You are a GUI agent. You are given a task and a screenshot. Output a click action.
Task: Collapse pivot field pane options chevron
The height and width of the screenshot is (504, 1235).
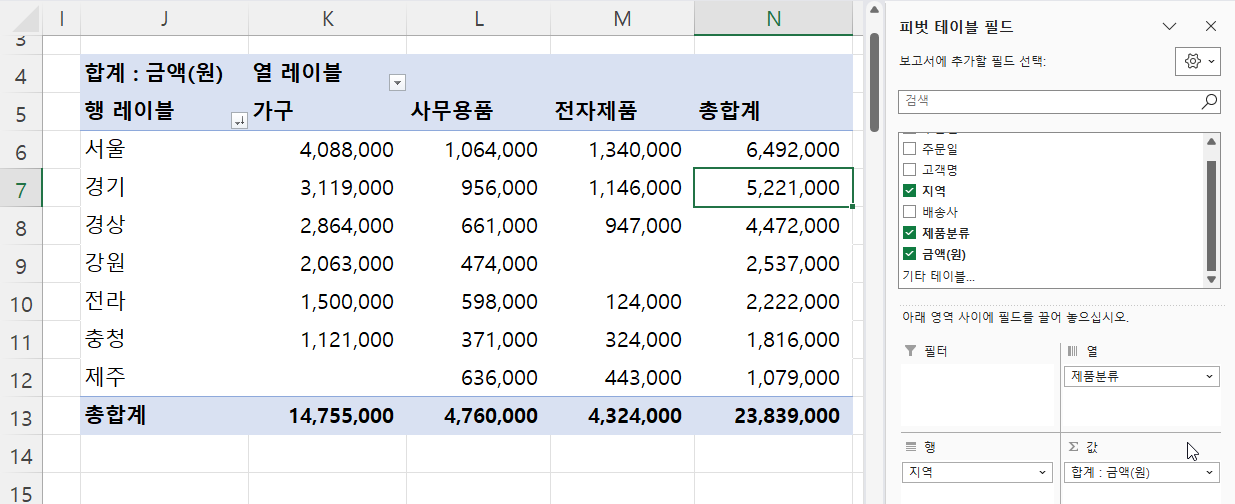1170,27
